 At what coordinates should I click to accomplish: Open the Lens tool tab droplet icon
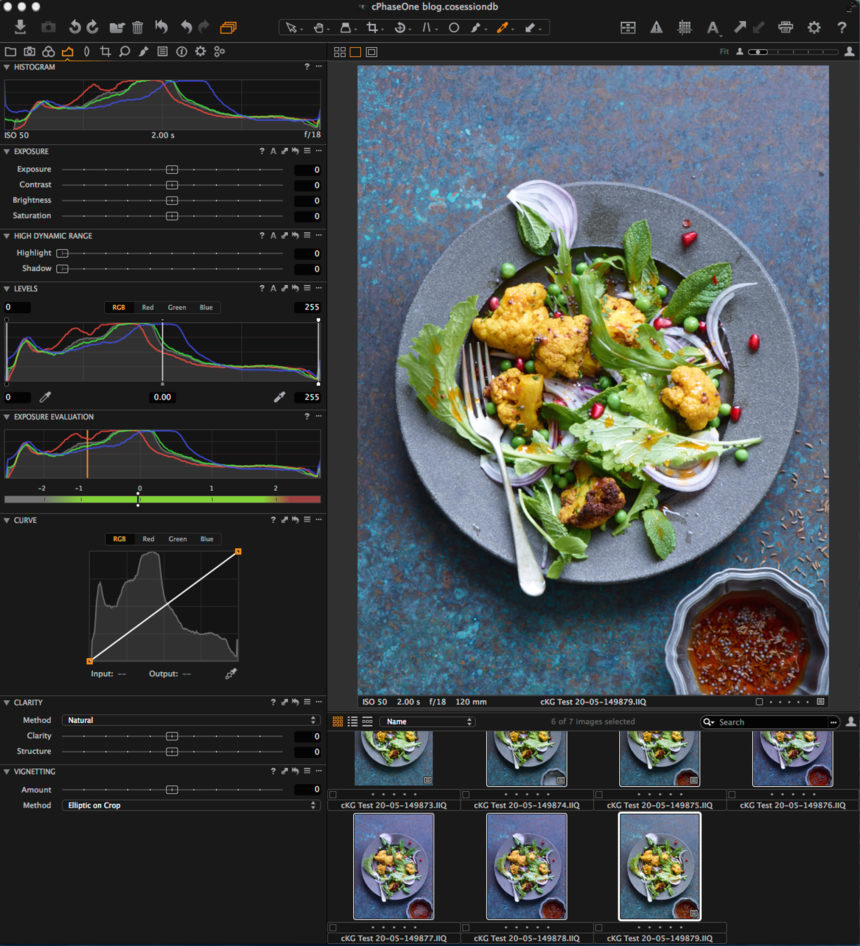pyautogui.click(x=87, y=49)
